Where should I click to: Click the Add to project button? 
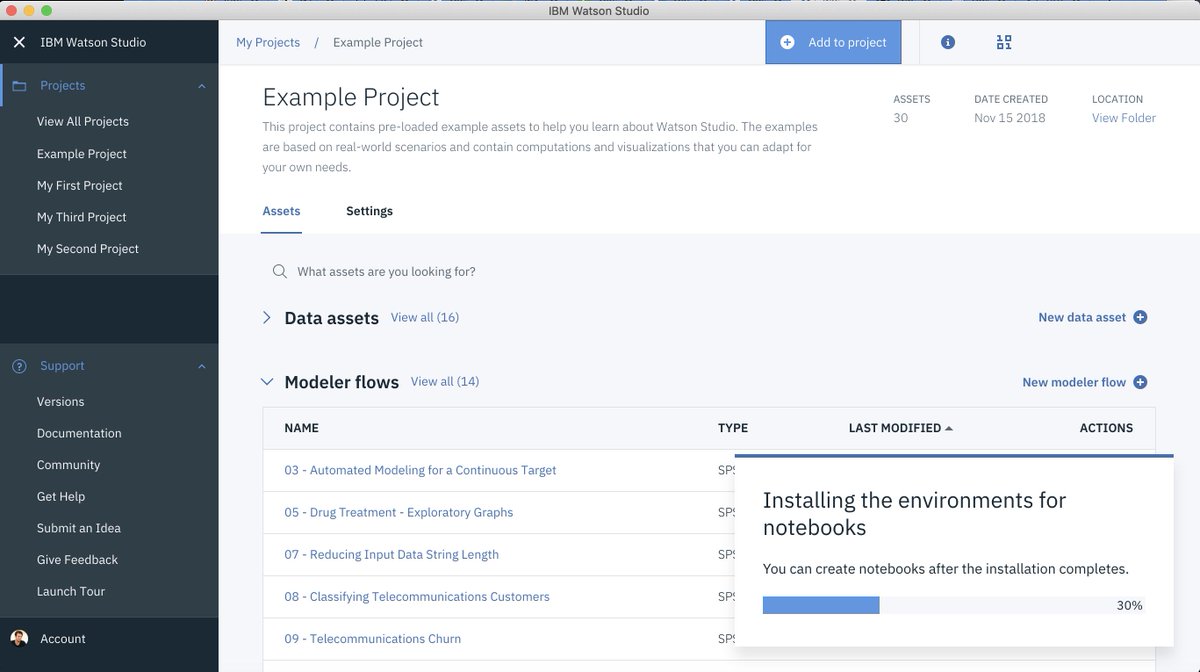(833, 42)
